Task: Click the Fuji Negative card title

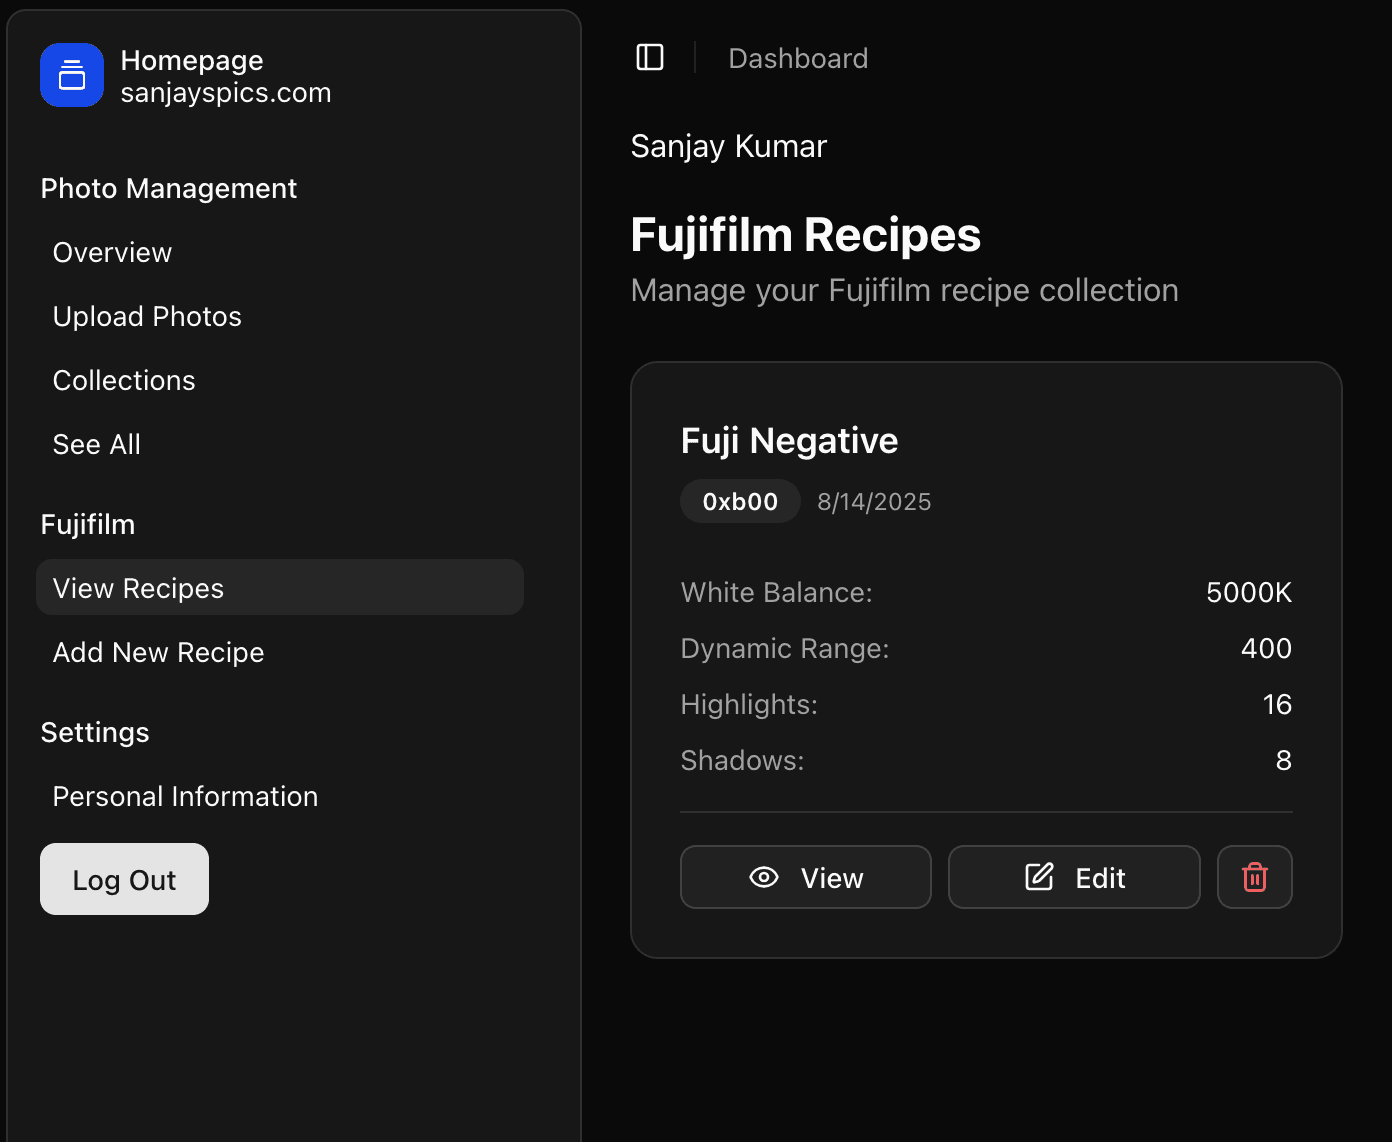Action: coord(789,440)
